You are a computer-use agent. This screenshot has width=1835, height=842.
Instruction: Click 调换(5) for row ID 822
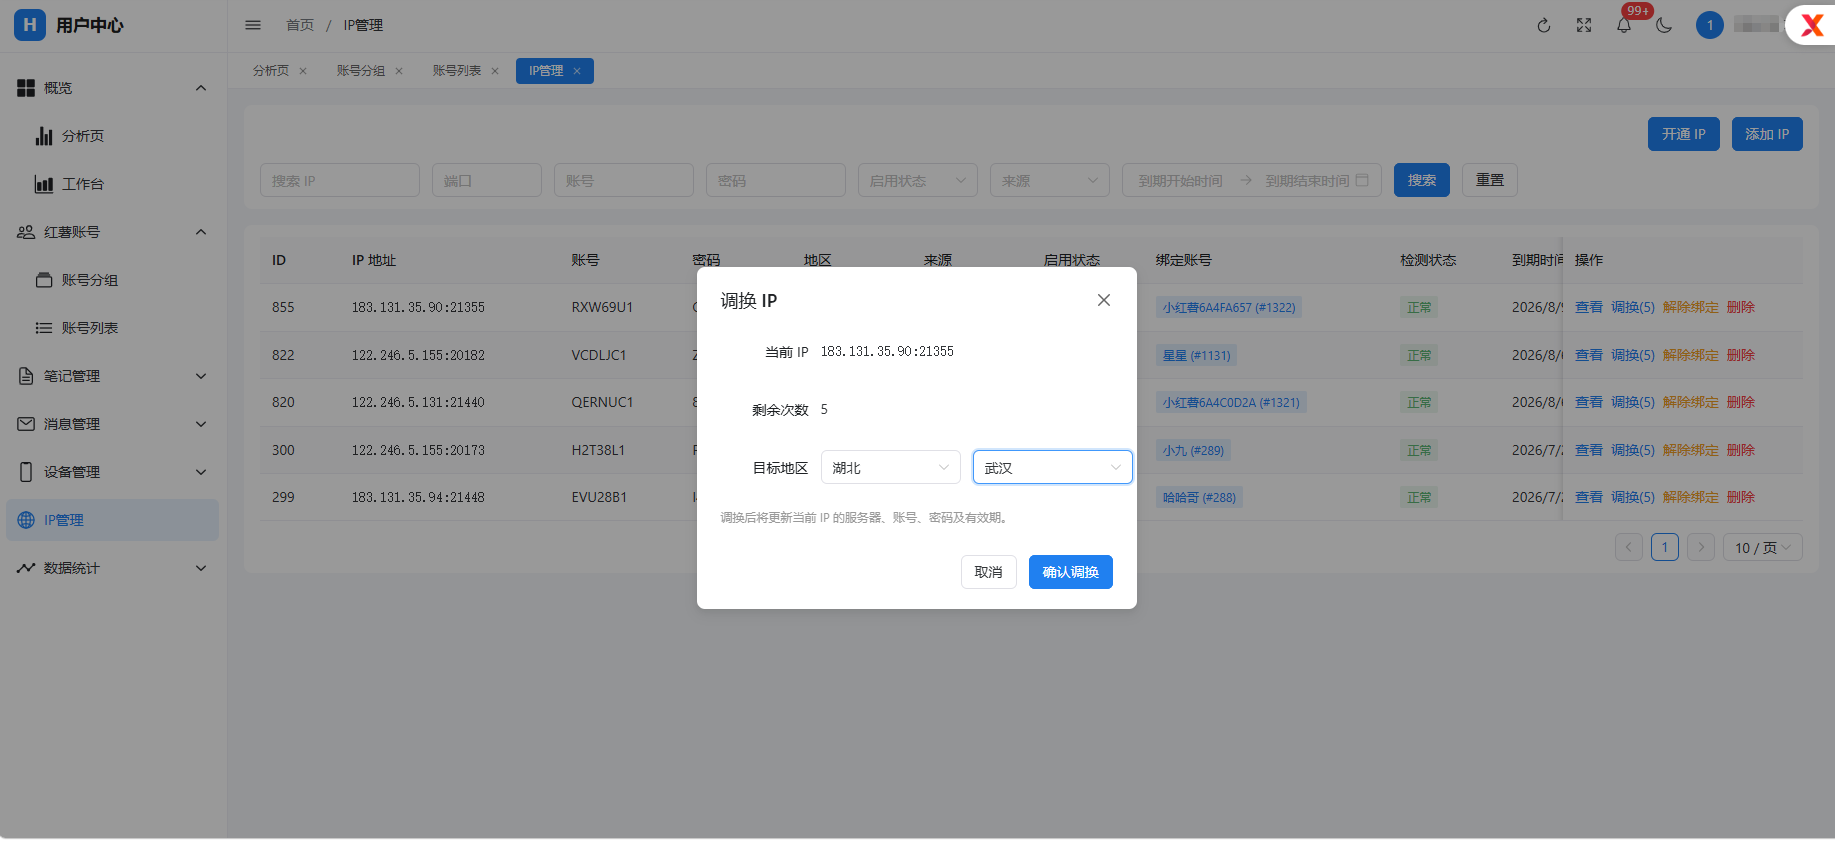pyautogui.click(x=1633, y=355)
